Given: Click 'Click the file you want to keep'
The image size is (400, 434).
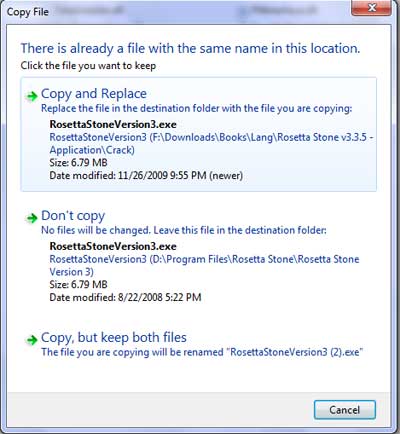Looking at the screenshot, I should [x=88, y=66].
